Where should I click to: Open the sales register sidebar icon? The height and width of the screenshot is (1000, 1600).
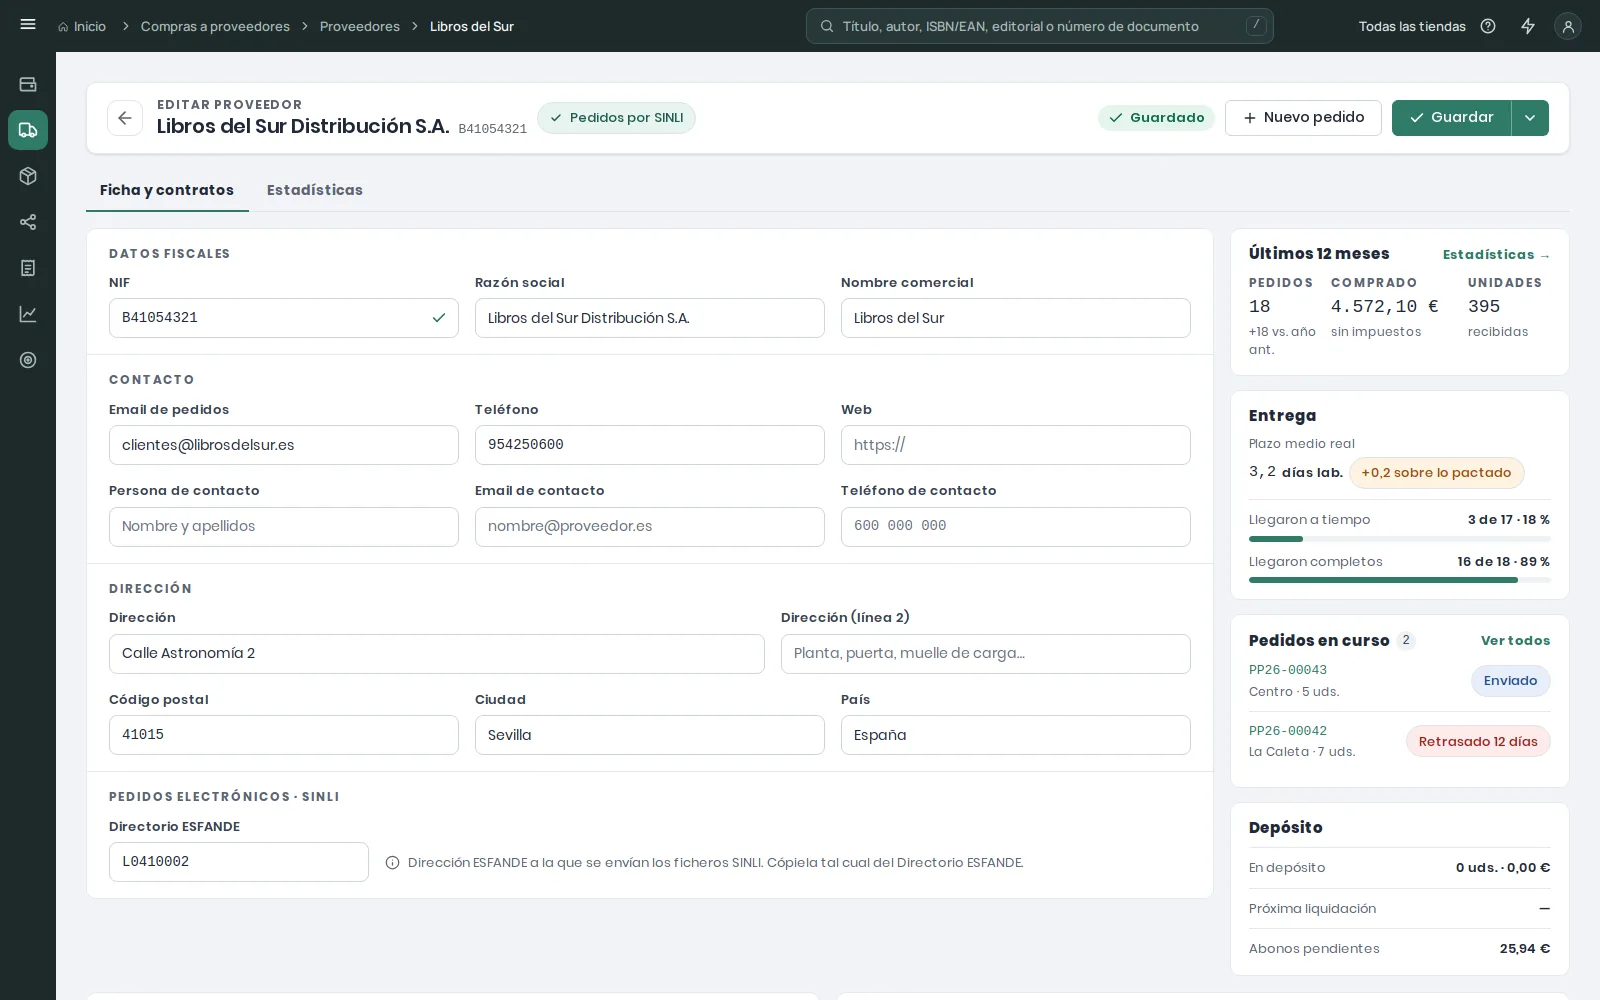pos(28,85)
